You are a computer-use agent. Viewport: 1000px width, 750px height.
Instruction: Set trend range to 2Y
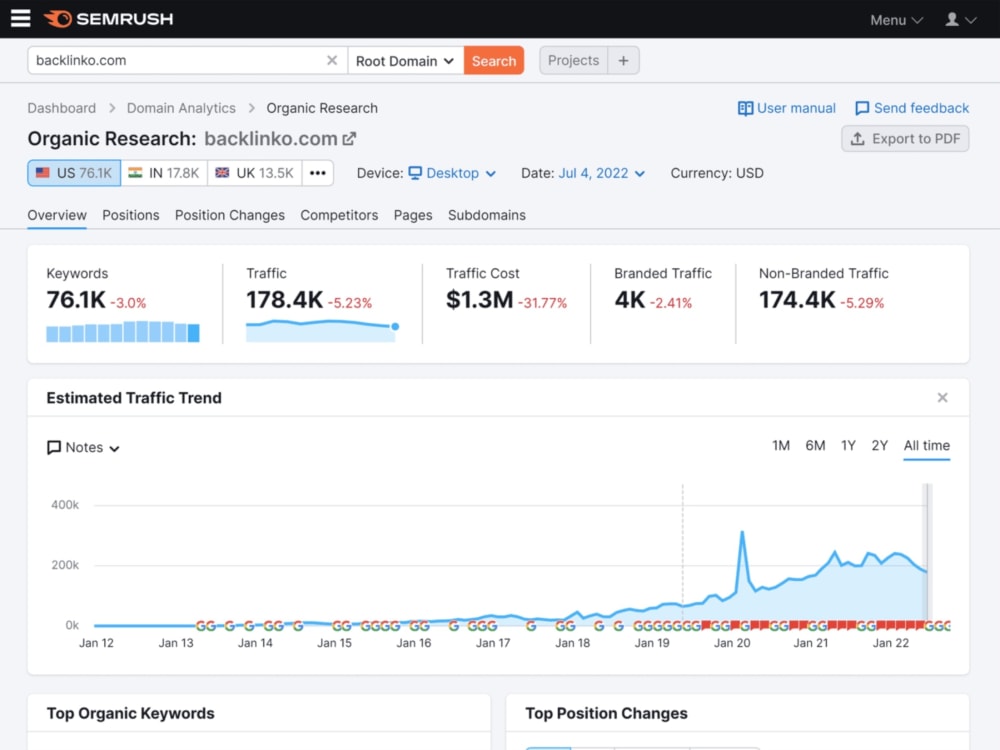coord(879,446)
